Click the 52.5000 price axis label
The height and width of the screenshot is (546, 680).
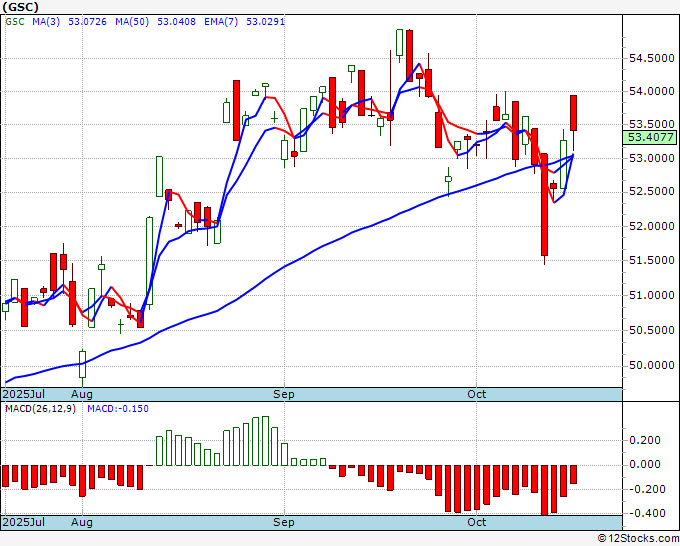[x=651, y=192]
